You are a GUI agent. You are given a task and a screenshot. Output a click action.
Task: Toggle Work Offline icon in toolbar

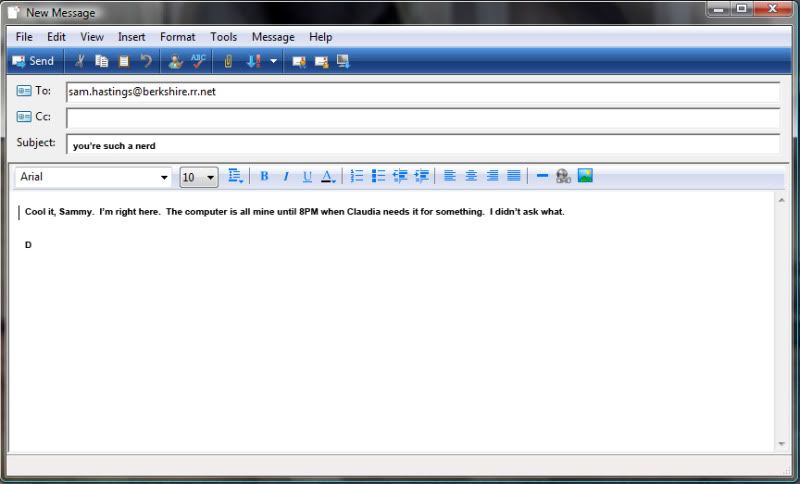[343, 62]
